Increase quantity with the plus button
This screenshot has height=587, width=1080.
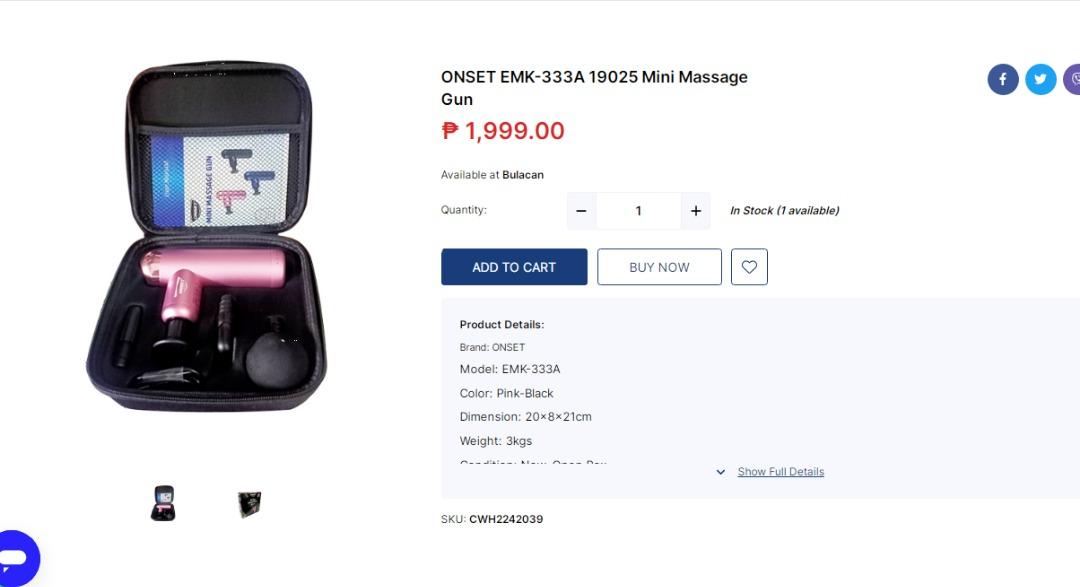tap(696, 211)
